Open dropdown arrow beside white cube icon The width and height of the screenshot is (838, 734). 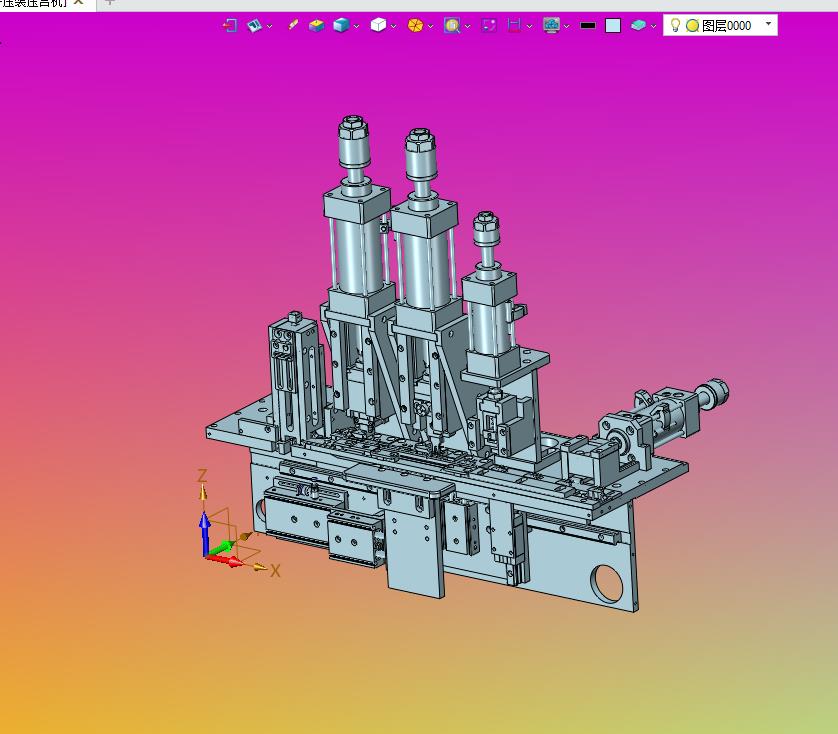pyautogui.click(x=393, y=26)
